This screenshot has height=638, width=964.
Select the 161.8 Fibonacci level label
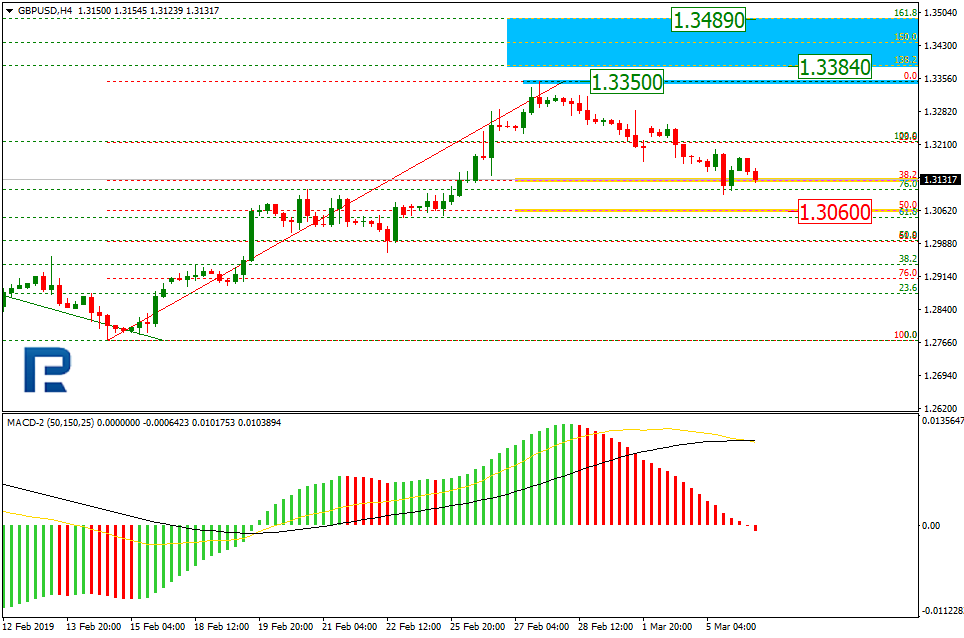point(904,13)
